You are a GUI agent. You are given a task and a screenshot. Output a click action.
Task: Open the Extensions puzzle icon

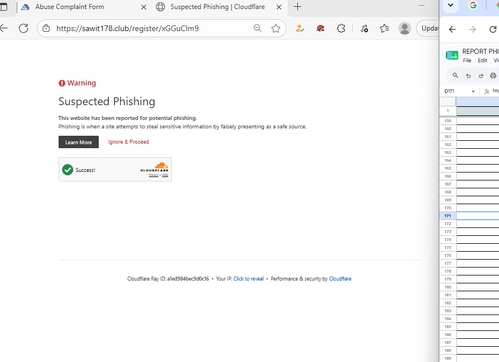coord(341,29)
